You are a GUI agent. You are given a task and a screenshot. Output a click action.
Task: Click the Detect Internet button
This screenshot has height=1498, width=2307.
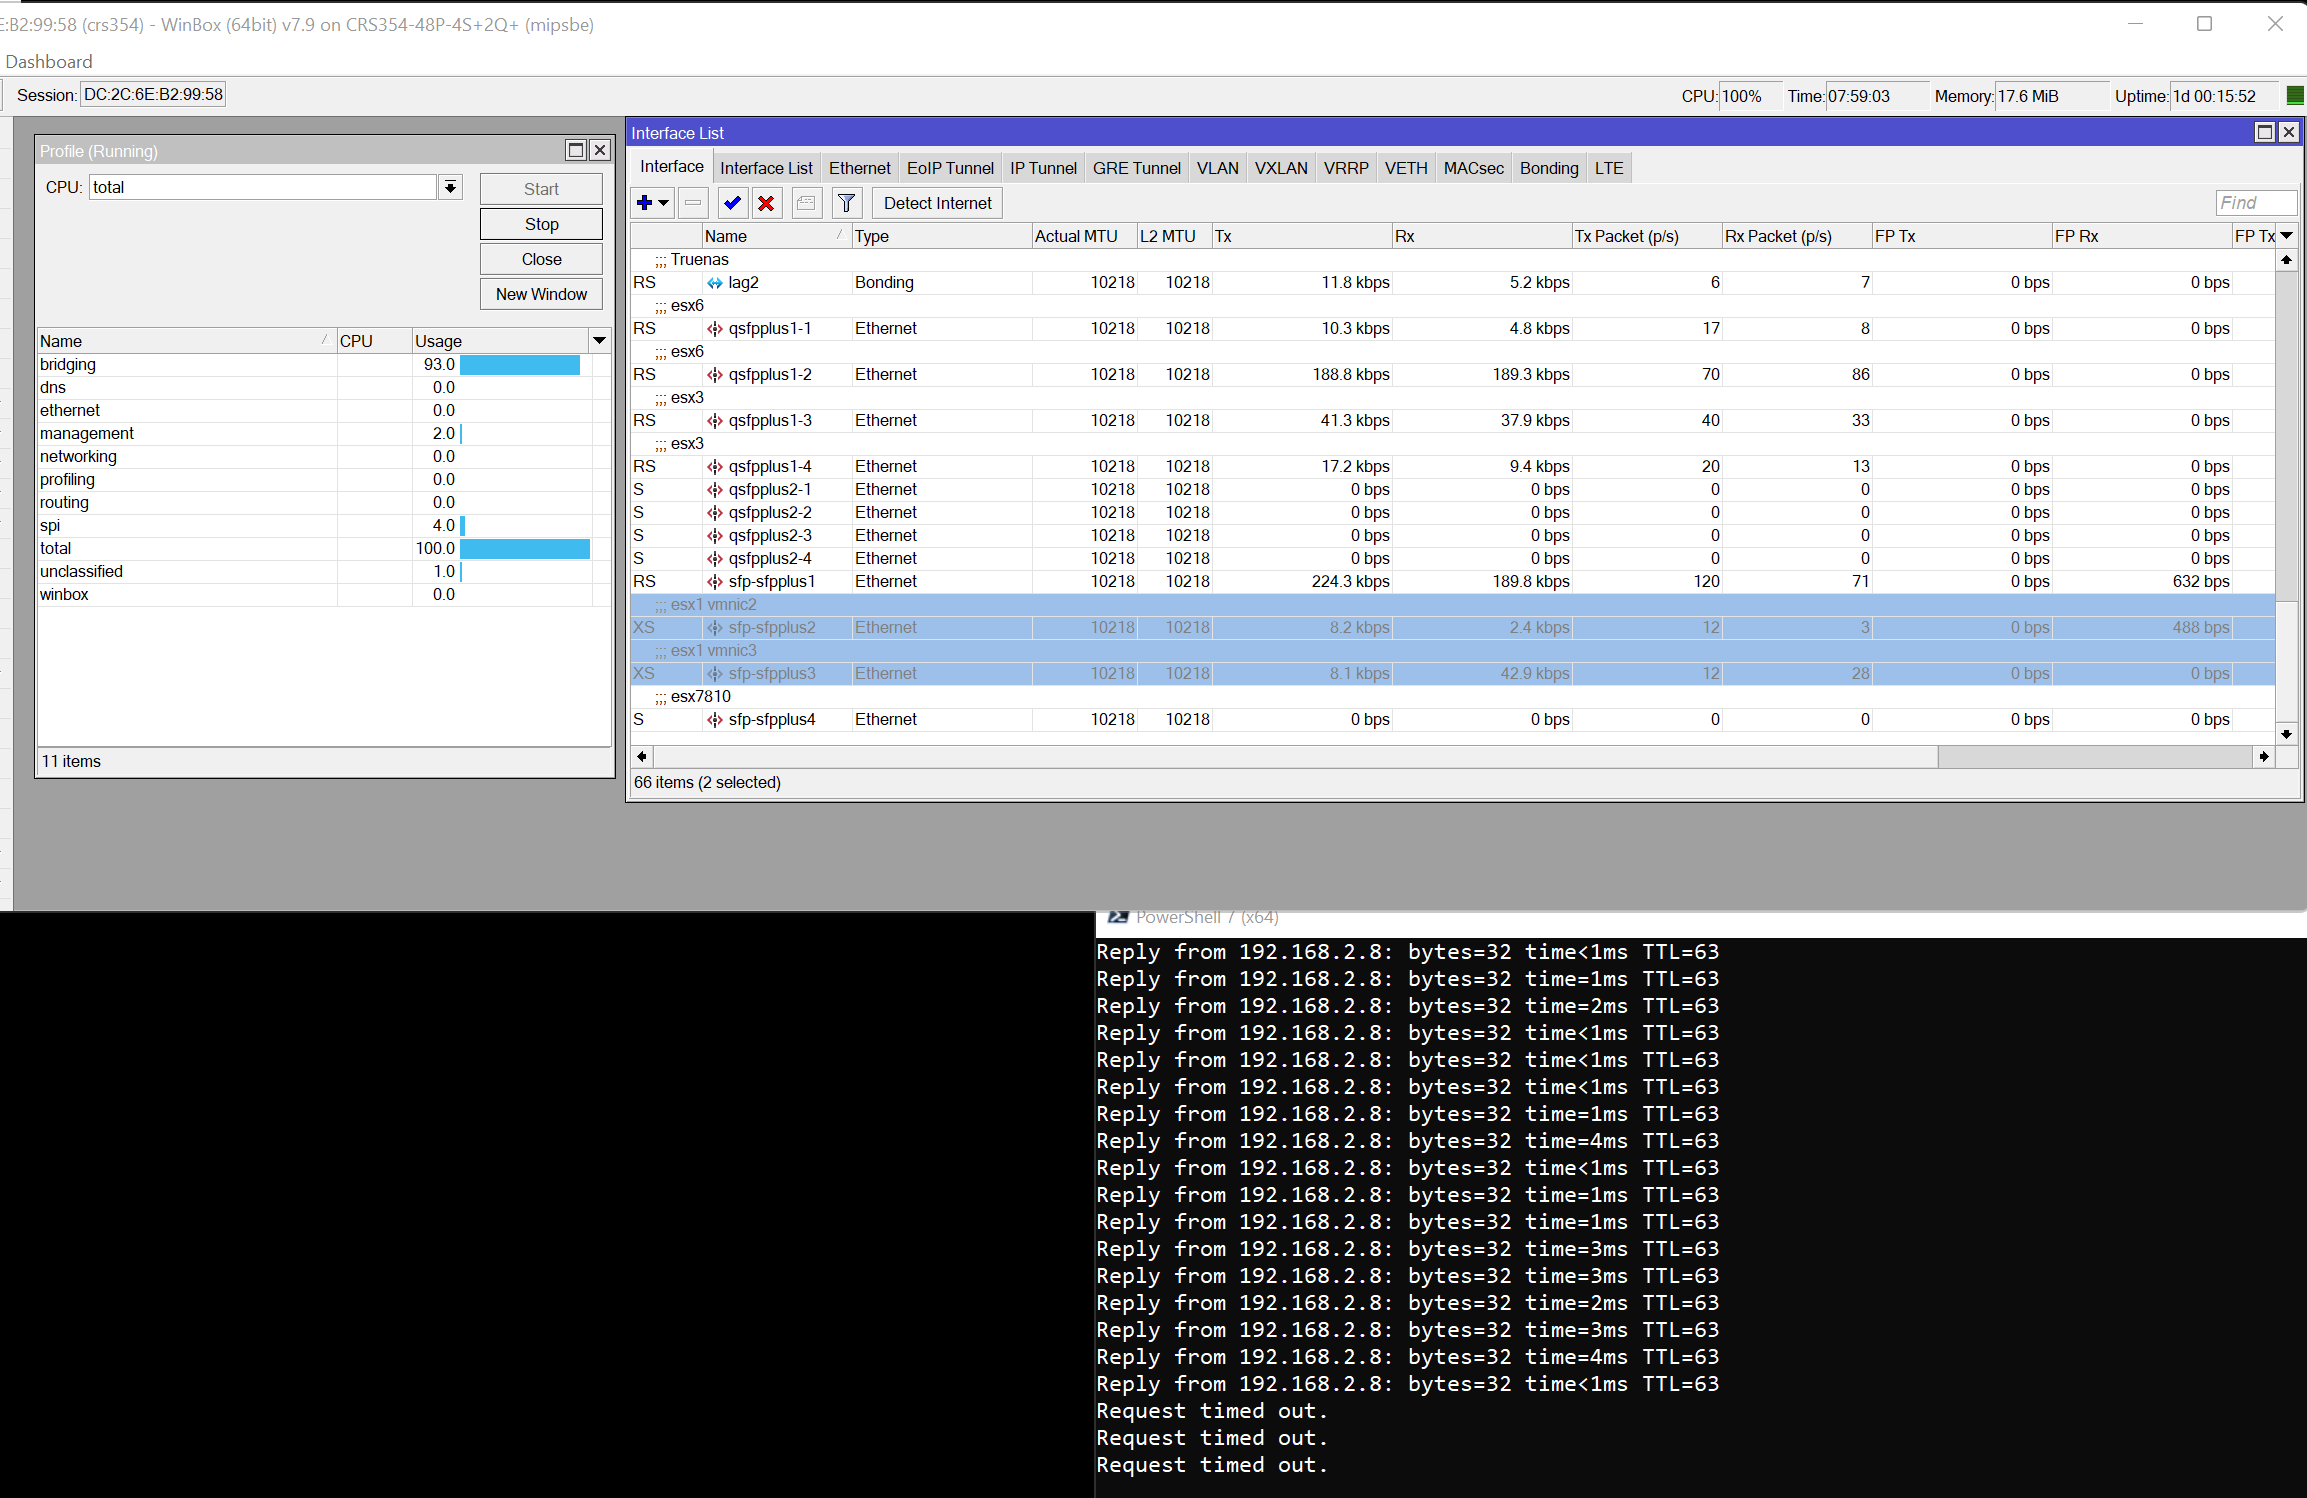936,203
